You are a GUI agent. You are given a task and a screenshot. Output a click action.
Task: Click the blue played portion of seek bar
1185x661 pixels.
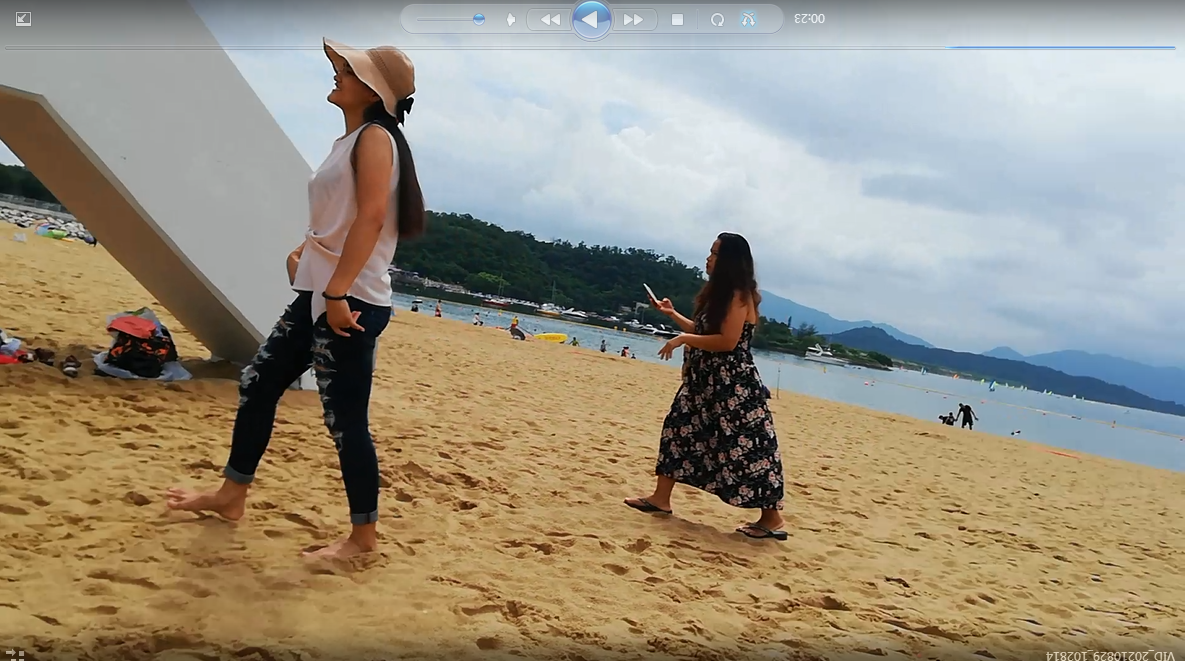tap(1060, 47)
